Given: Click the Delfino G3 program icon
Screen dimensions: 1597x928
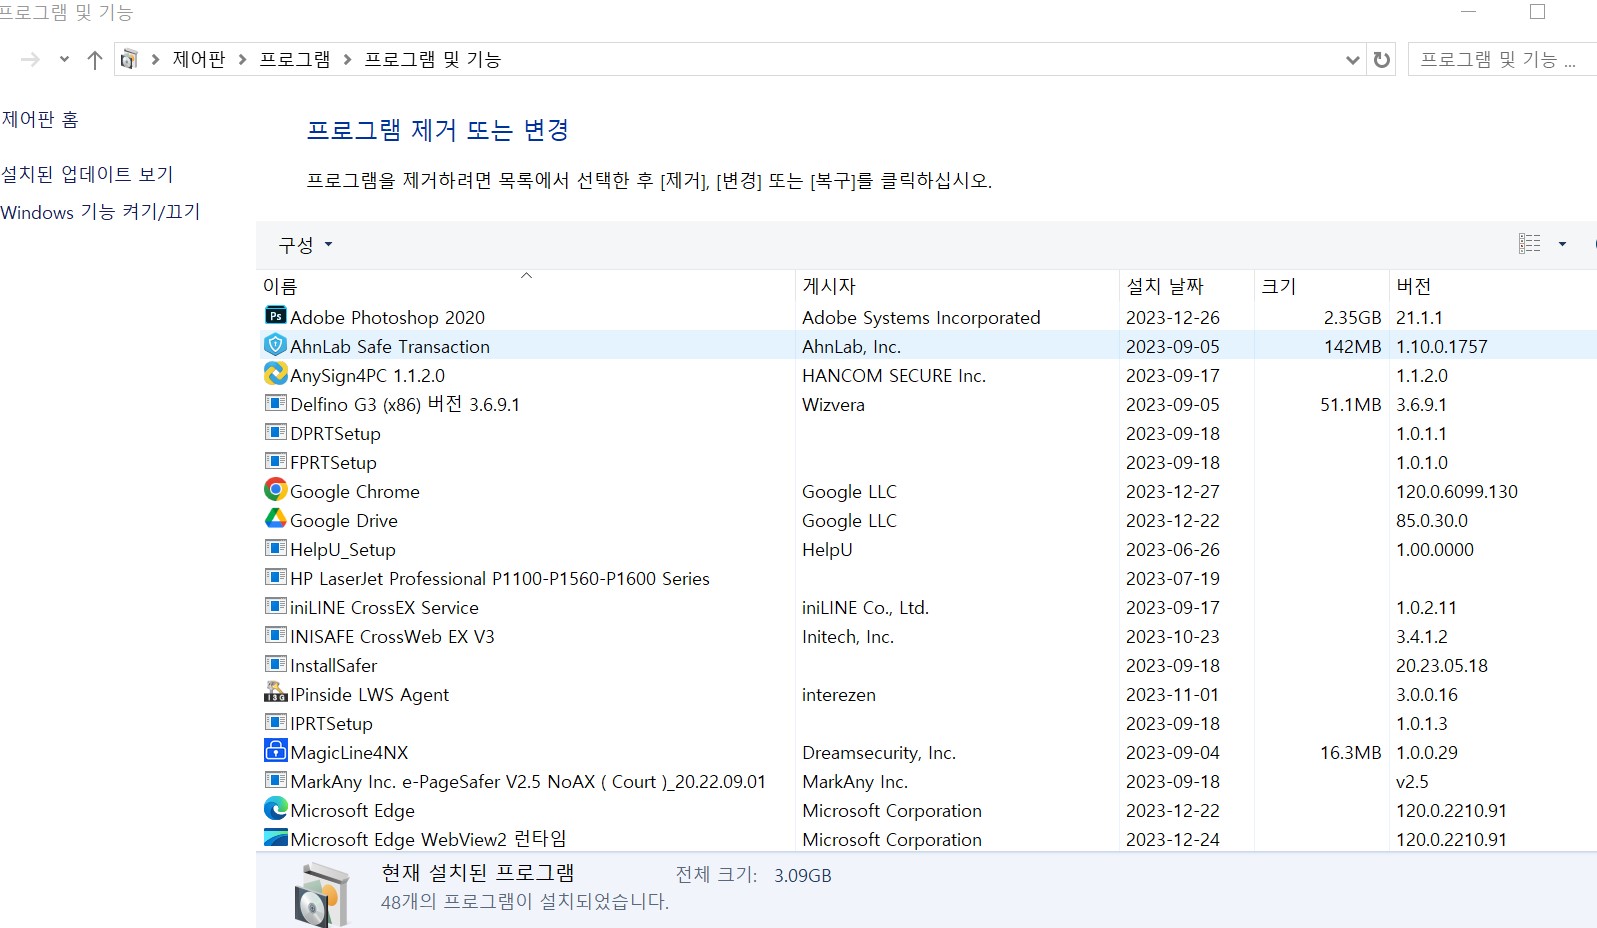Looking at the screenshot, I should click(x=275, y=403).
